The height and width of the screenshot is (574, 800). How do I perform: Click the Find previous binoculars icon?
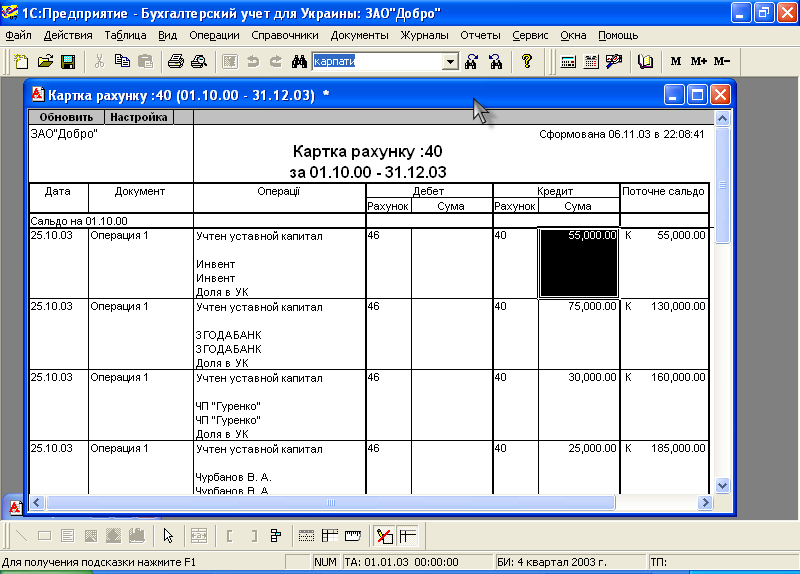[495, 62]
